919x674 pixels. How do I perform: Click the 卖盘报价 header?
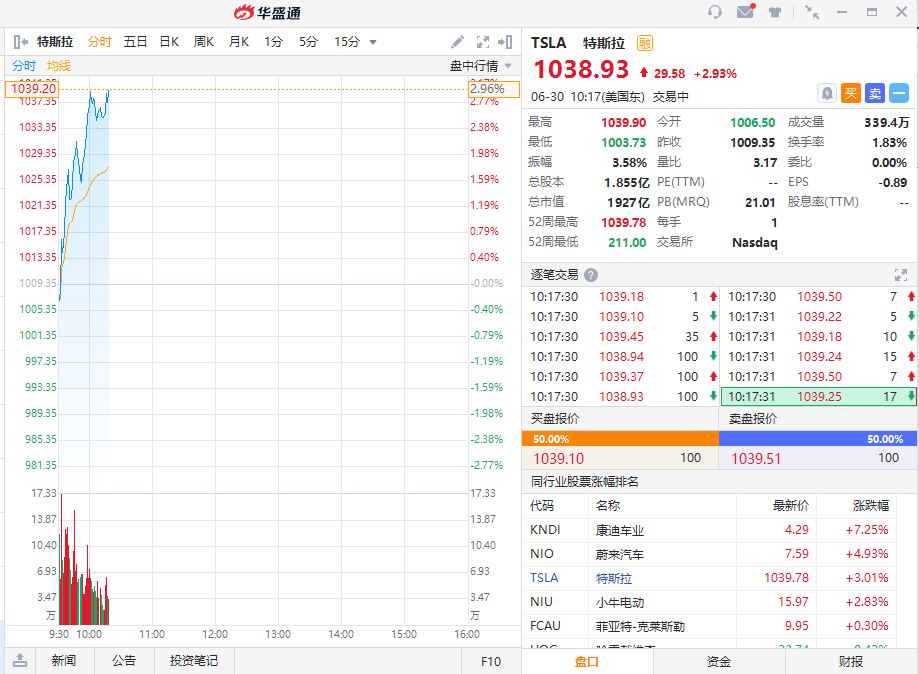753,418
